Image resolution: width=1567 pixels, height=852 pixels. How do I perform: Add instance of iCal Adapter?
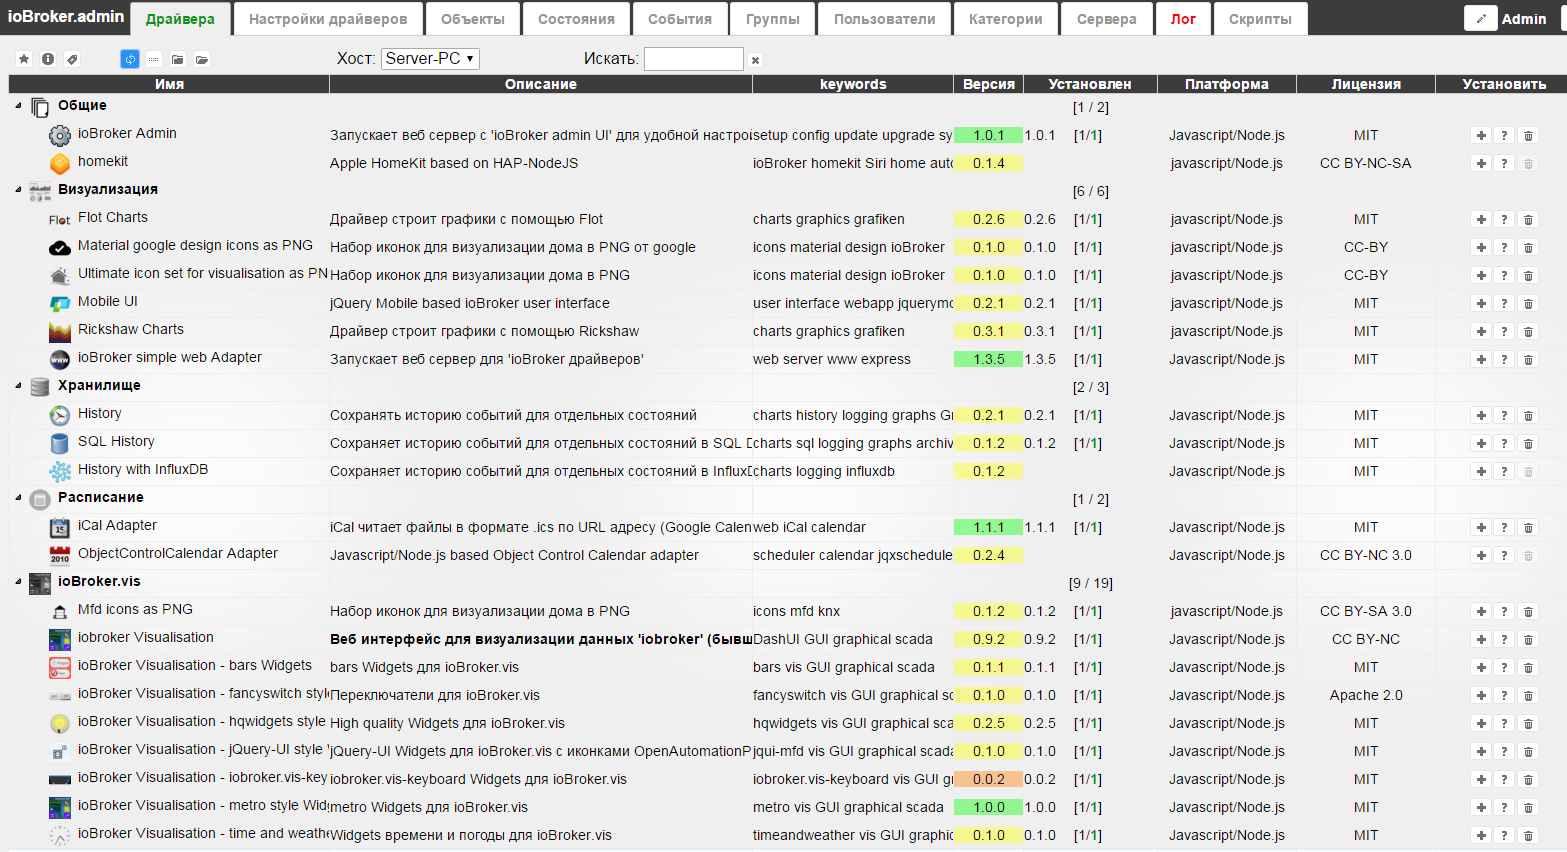[x=1481, y=527]
